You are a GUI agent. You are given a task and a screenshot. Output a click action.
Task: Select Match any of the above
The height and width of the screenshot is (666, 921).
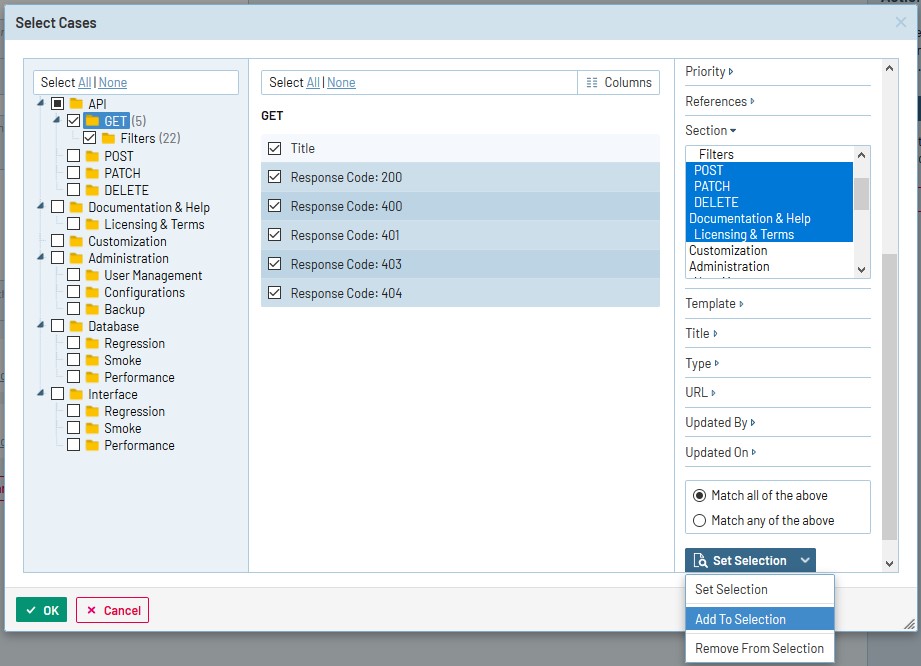point(700,520)
